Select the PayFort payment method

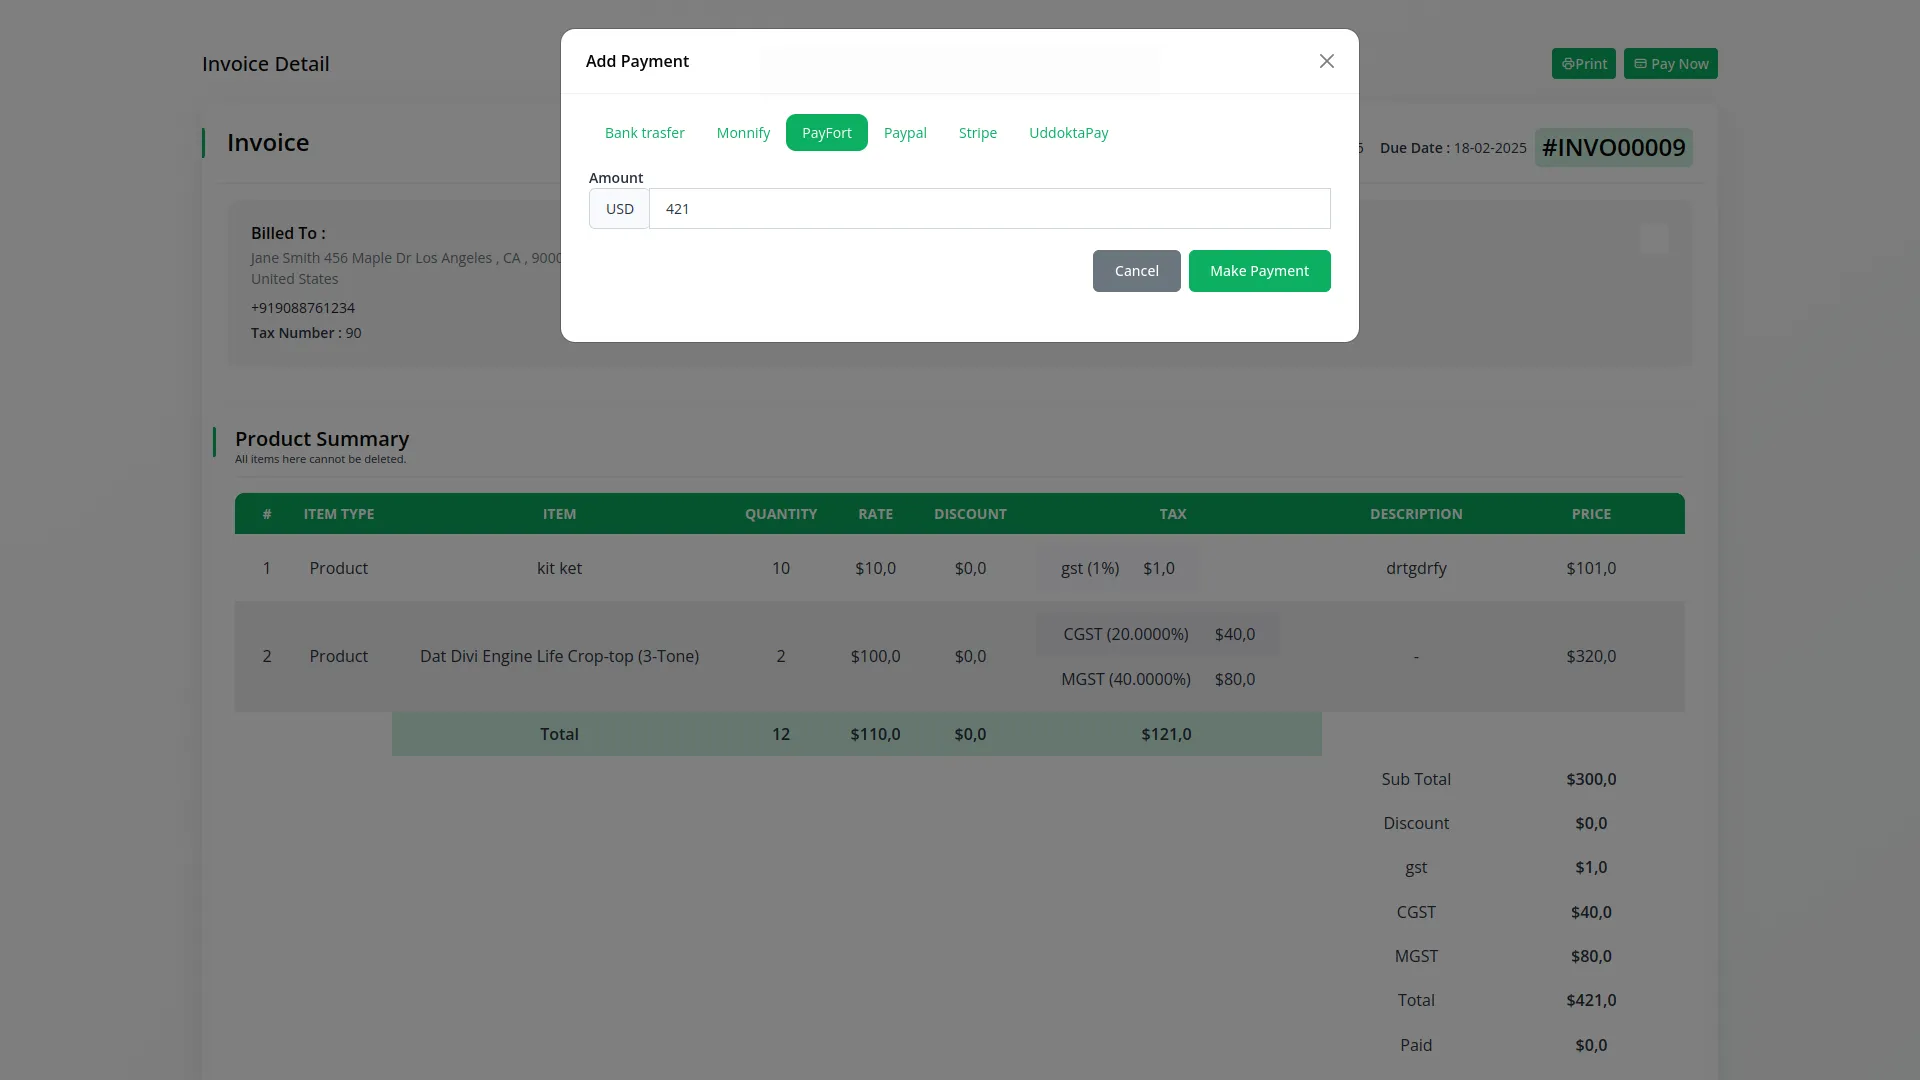point(826,132)
